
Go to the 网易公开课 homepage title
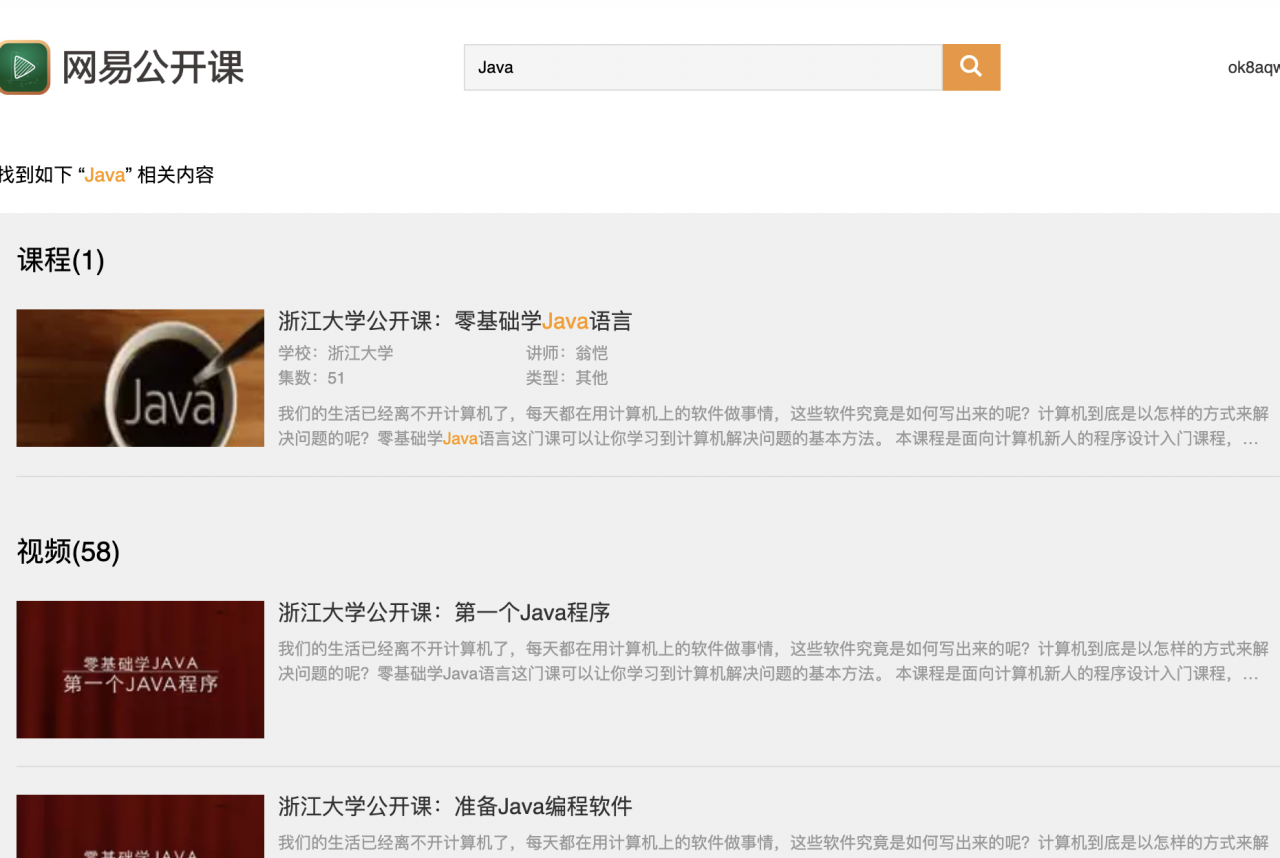153,67
